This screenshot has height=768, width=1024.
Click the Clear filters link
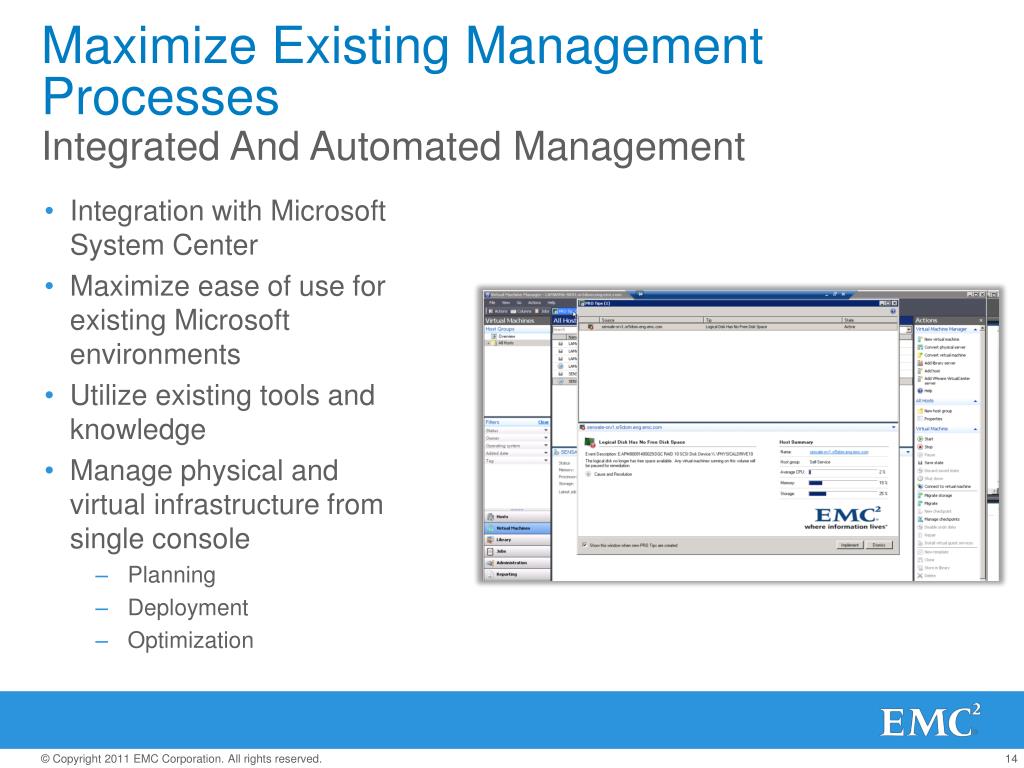[543, 423]
